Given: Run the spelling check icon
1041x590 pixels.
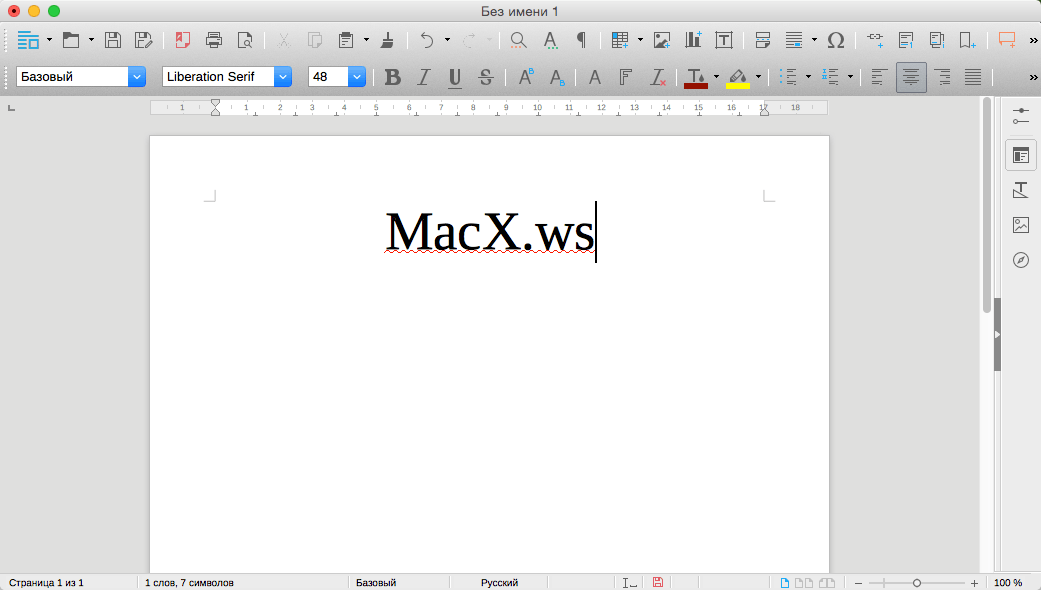Looking at the screenshot, I should pos(550,40).
